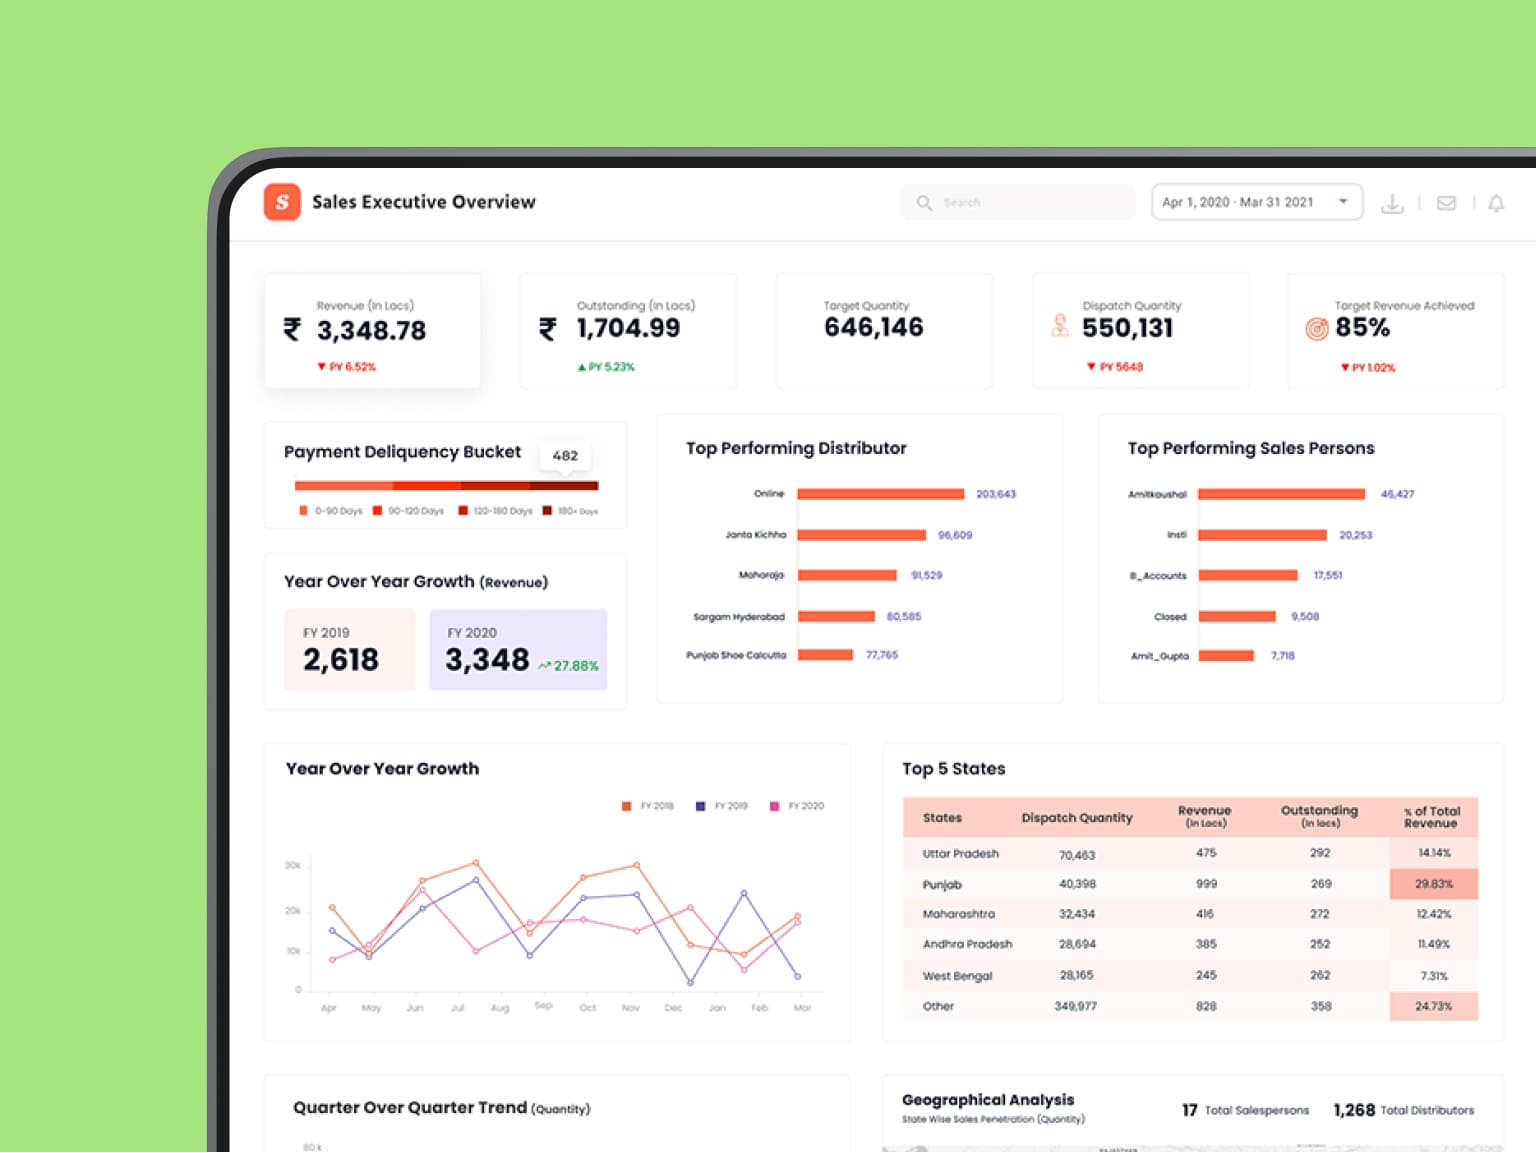Click the 90-120 Days legend swatch

point(377,511)
